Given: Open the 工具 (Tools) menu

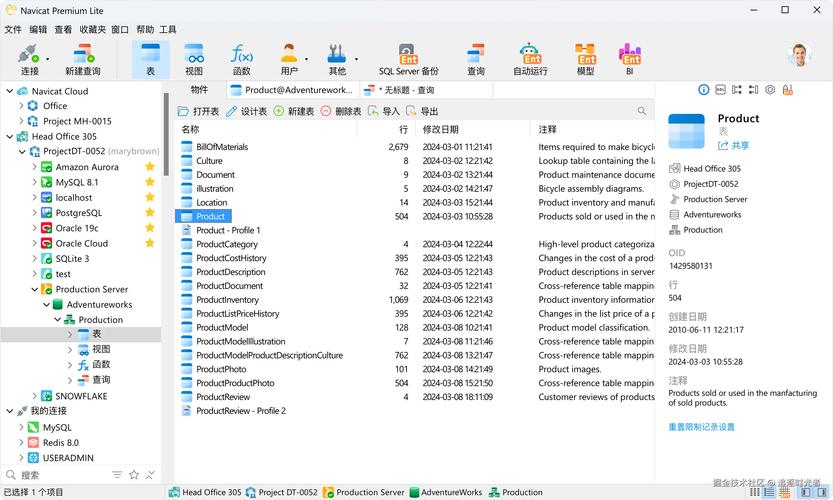Looking at the screenshot, I should tap(168, 29).
